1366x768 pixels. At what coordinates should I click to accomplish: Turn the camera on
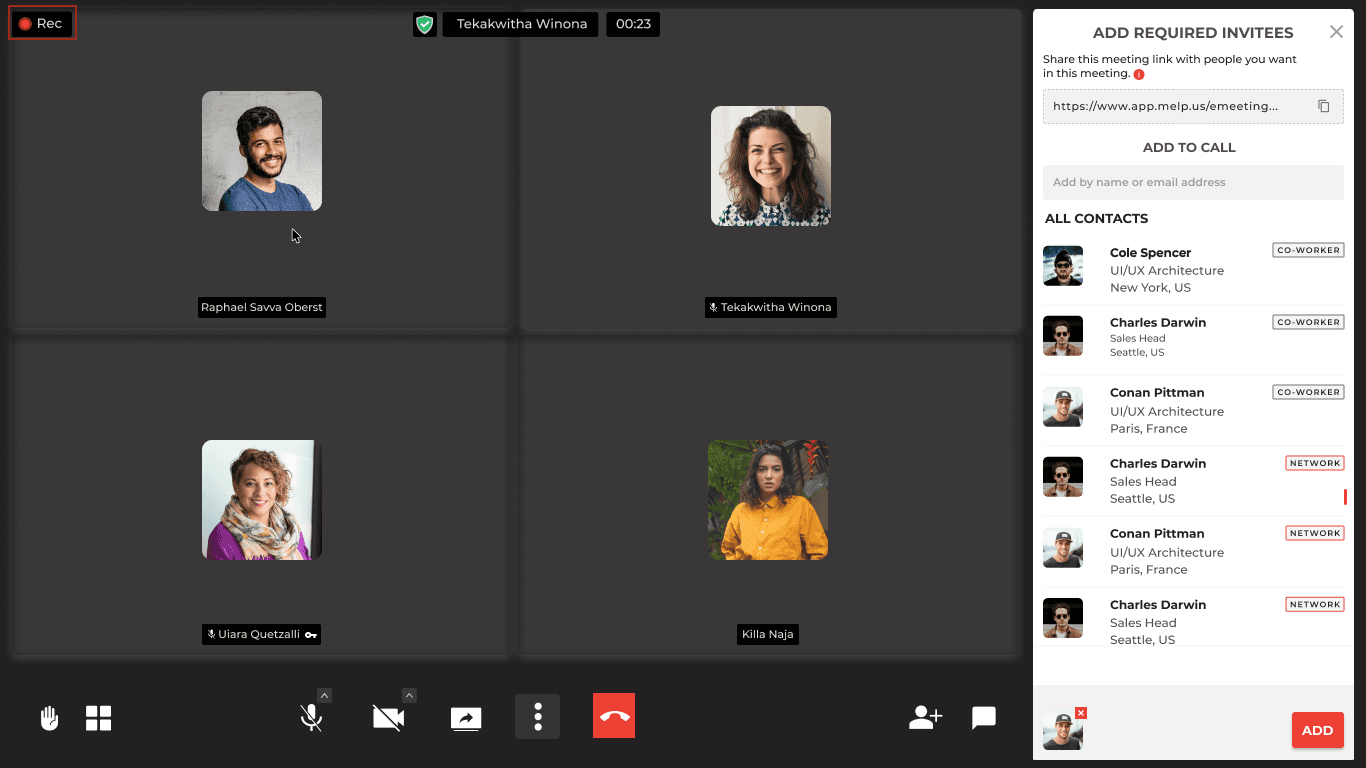(x=388, y=718)
